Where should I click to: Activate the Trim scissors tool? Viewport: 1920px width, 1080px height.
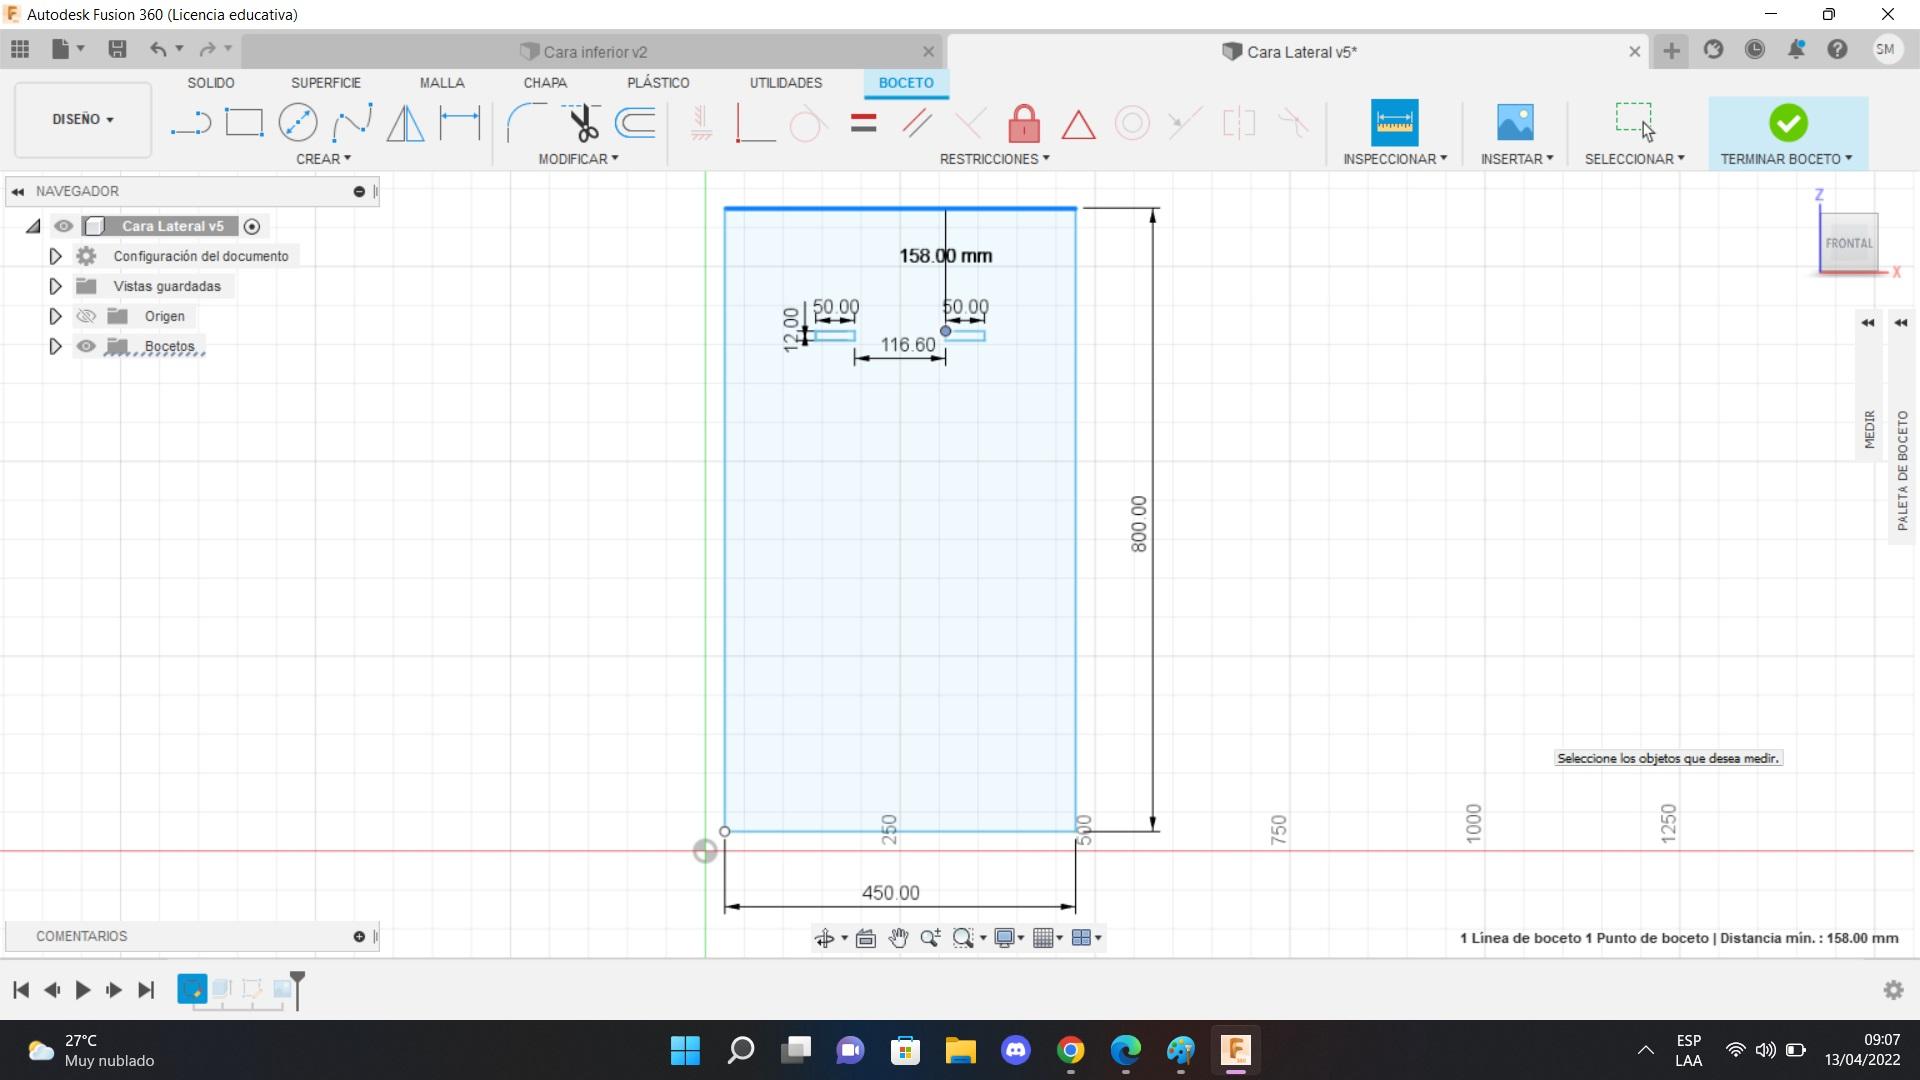pyautogui.click(x=582, y=123)
